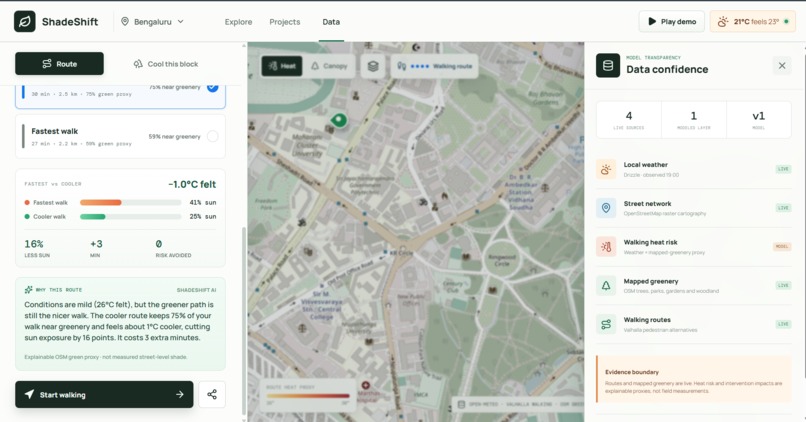Click the MODEL badge on Walking heat risk
806x422 pixels.
click(x=782, y=247)
